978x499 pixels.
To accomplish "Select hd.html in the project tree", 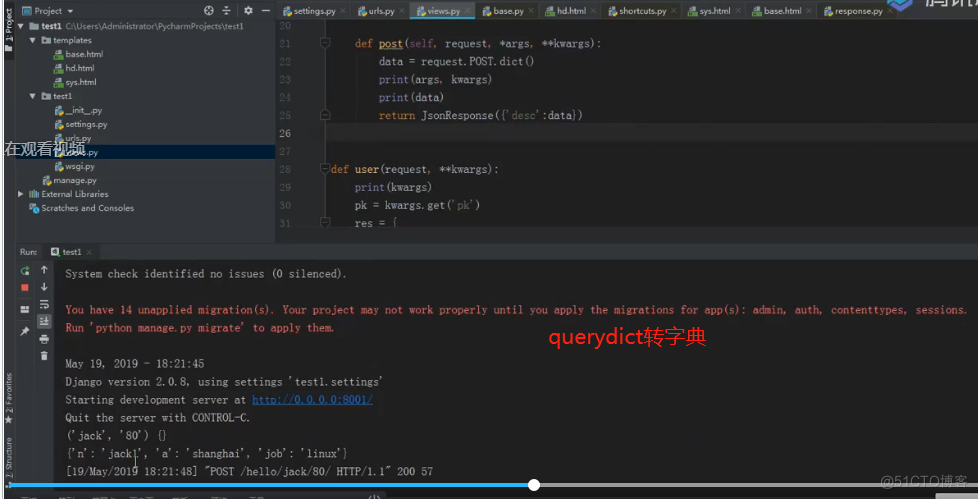I will [74, 68].
